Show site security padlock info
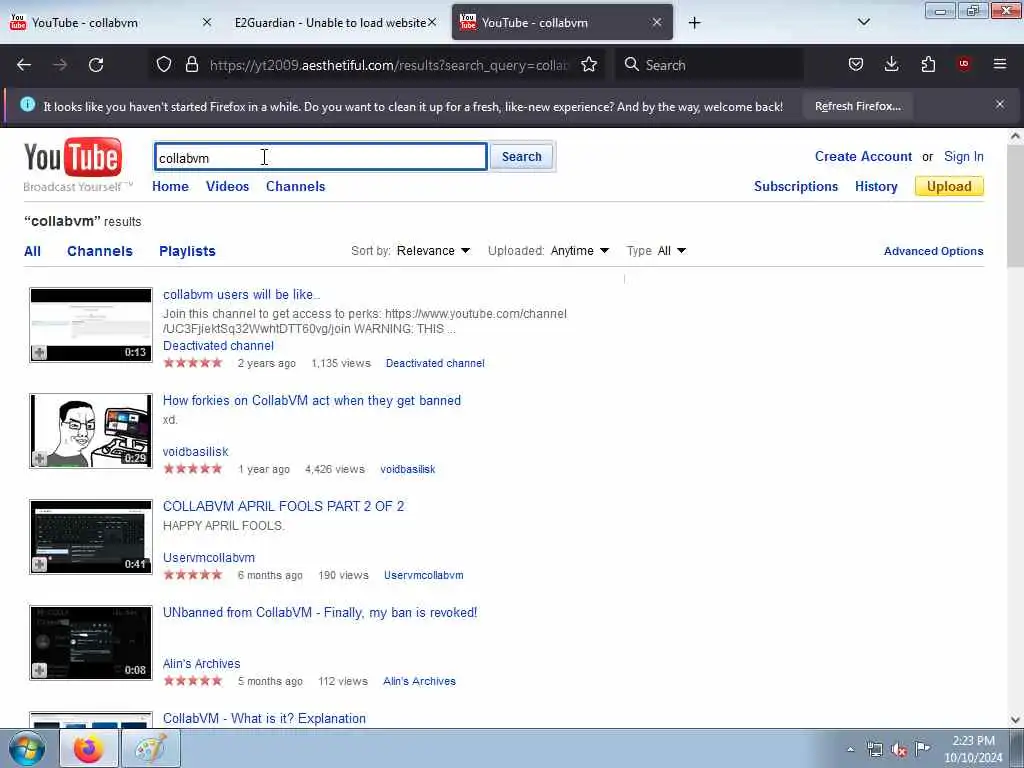1024x768 pixels. [191, 65]
